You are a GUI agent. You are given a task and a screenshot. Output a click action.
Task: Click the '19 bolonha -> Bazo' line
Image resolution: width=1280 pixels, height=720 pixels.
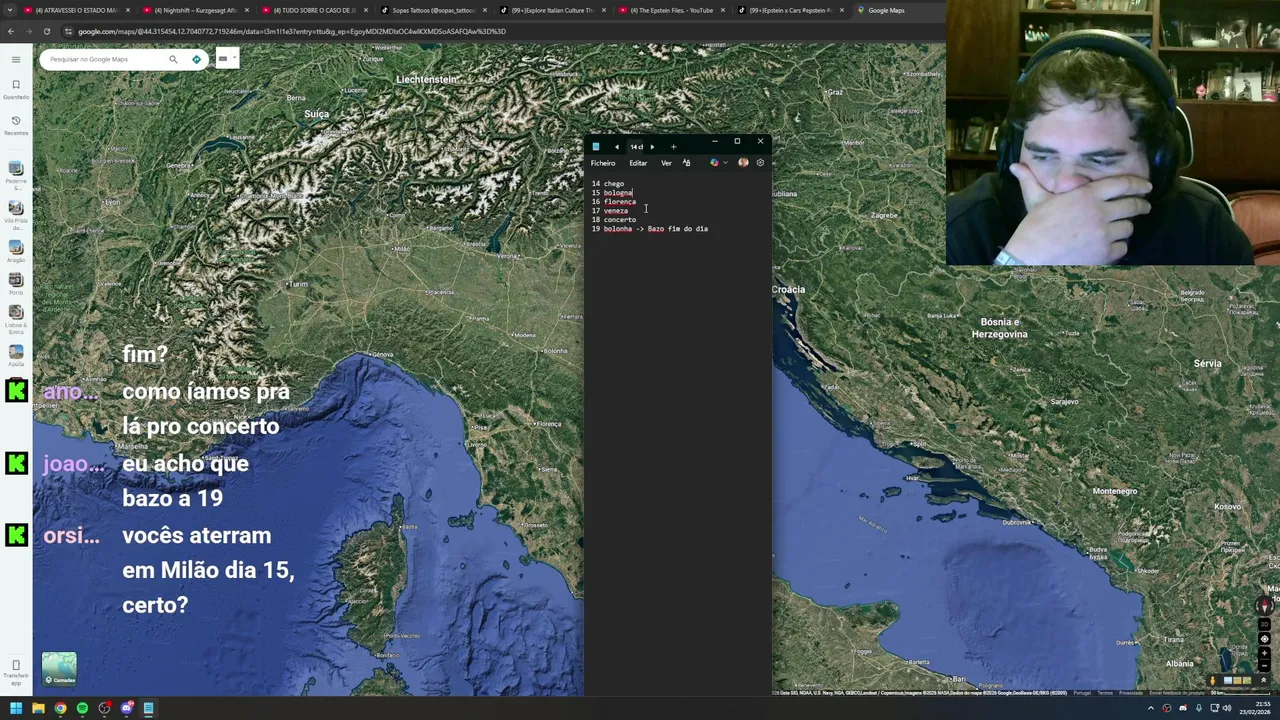click(x=650, y=229)
